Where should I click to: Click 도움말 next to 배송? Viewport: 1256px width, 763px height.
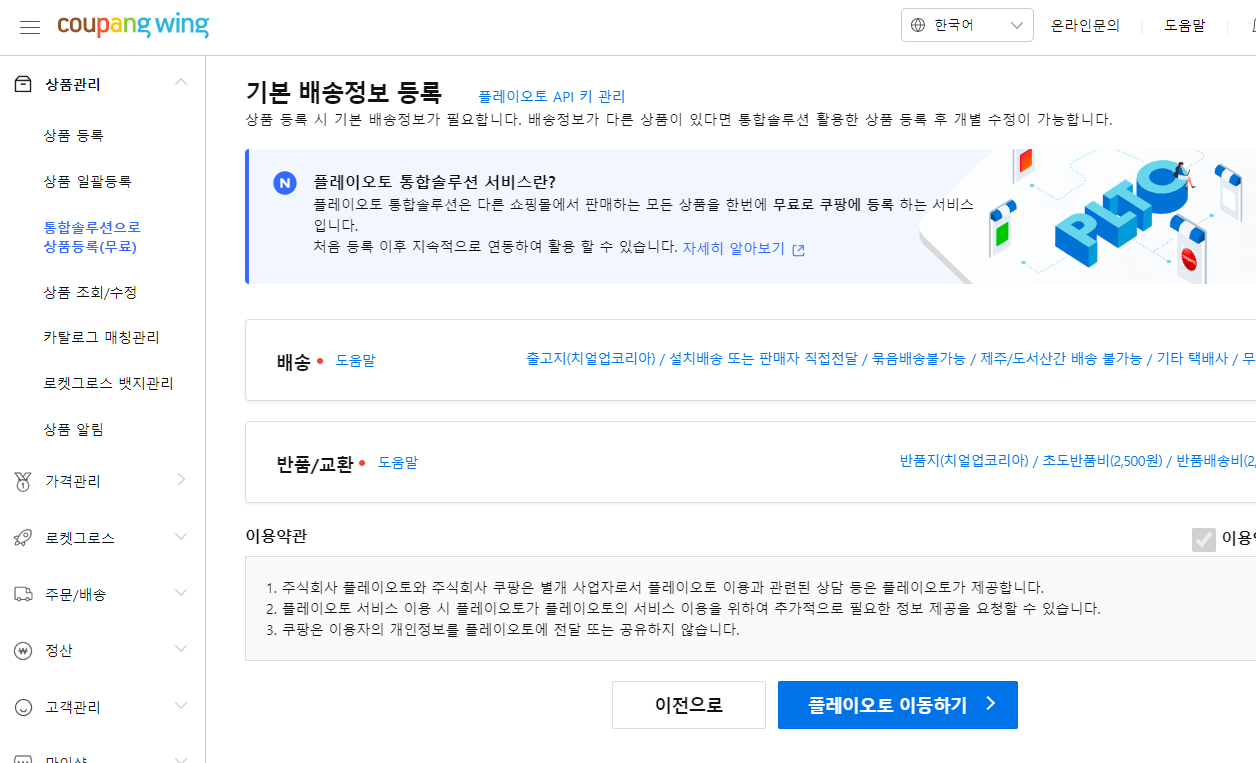(x=355, y=360)
